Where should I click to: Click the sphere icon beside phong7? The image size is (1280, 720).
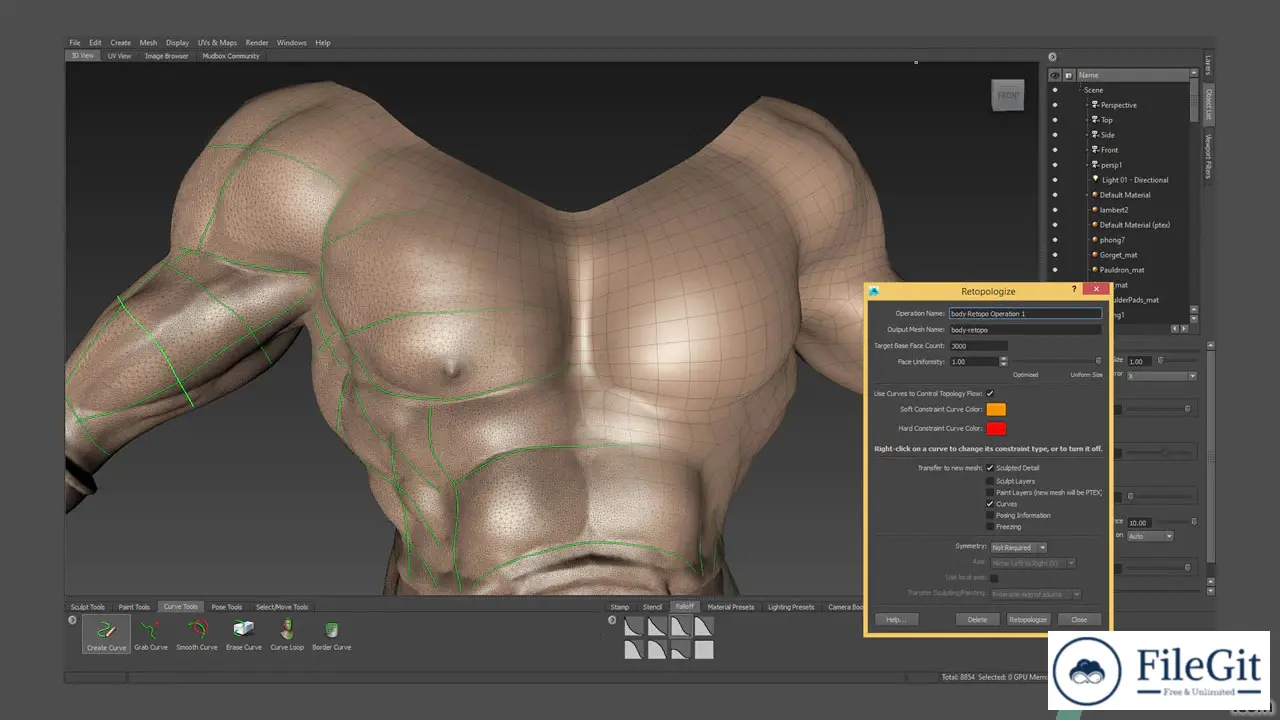pos(1095,240)
